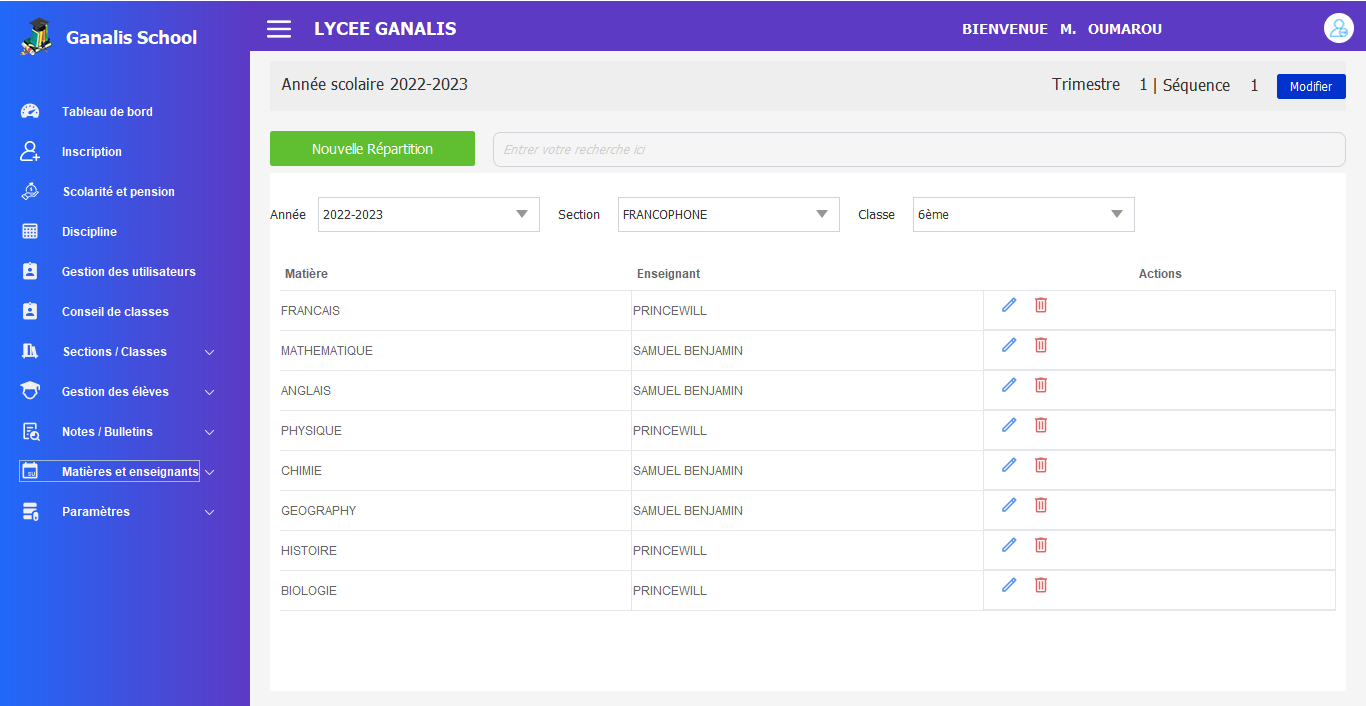Screen dimensions: 1366x706
Task: Open the user profile avatar icon
Action: tap(1338, 28)
